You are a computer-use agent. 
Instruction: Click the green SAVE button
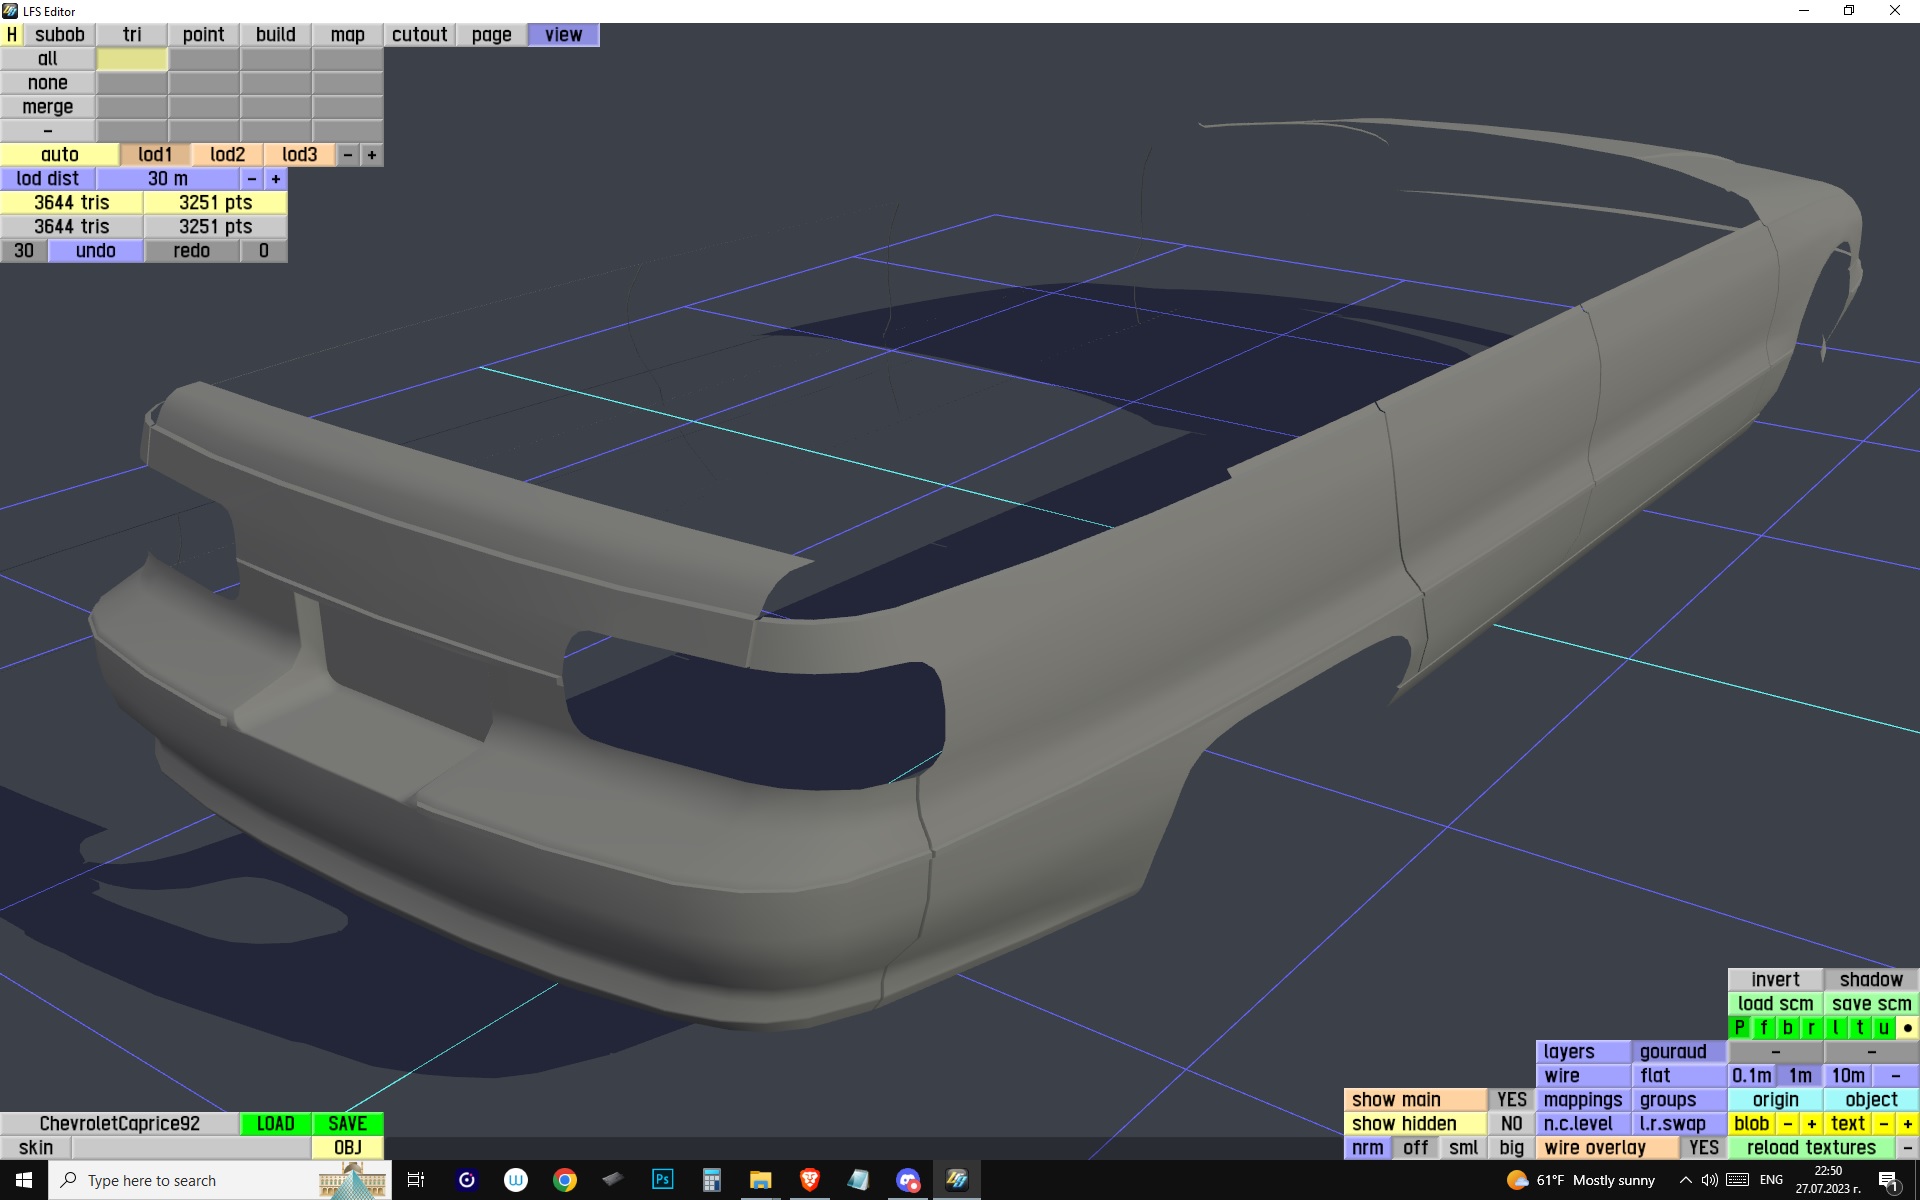pyautogui.click(x=347, y=1124)
